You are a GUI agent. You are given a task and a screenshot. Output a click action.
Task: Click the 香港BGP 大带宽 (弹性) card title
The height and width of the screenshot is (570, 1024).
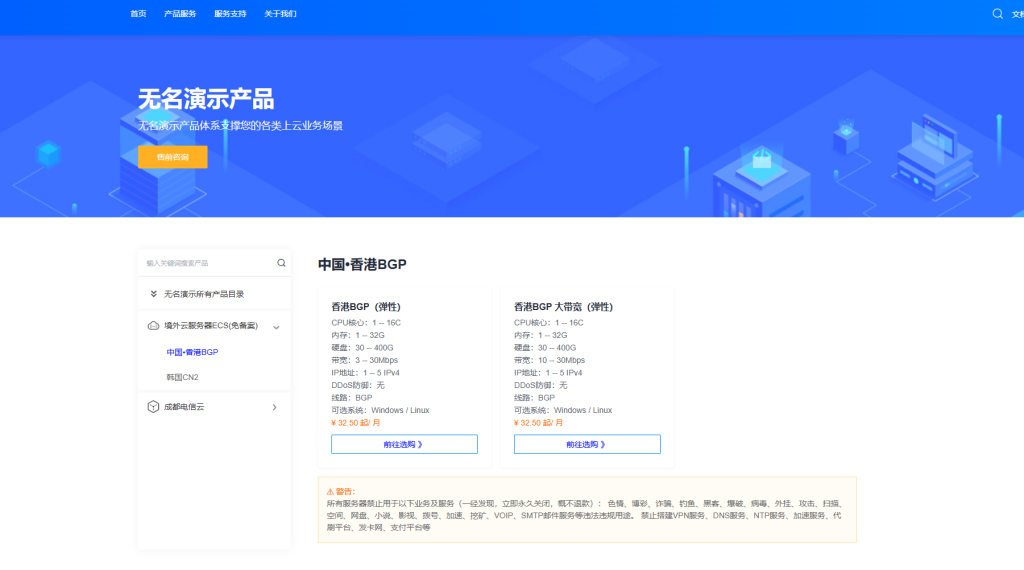563,307
